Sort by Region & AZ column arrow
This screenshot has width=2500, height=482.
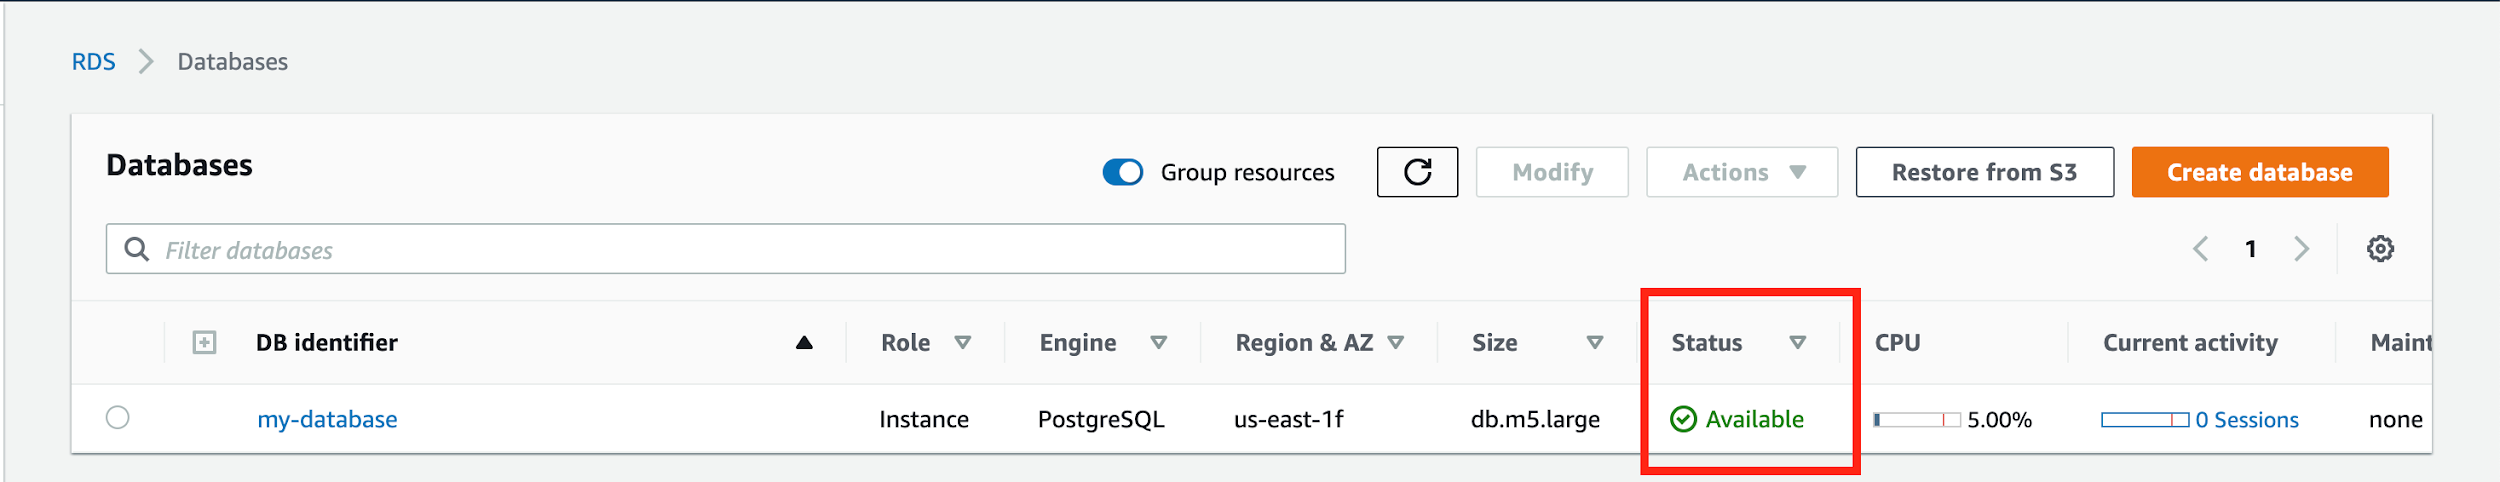[x=1396, y=343]
